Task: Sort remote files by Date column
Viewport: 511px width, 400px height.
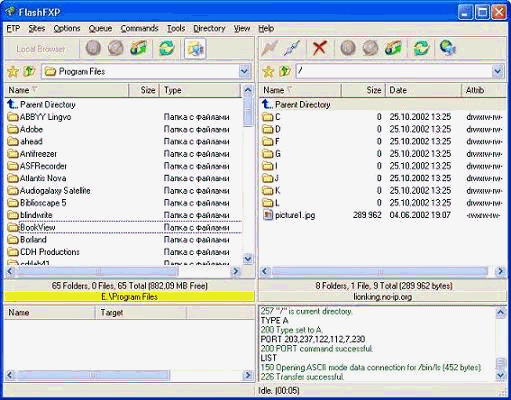Action: pyautogui.click(x=423, y=90)
